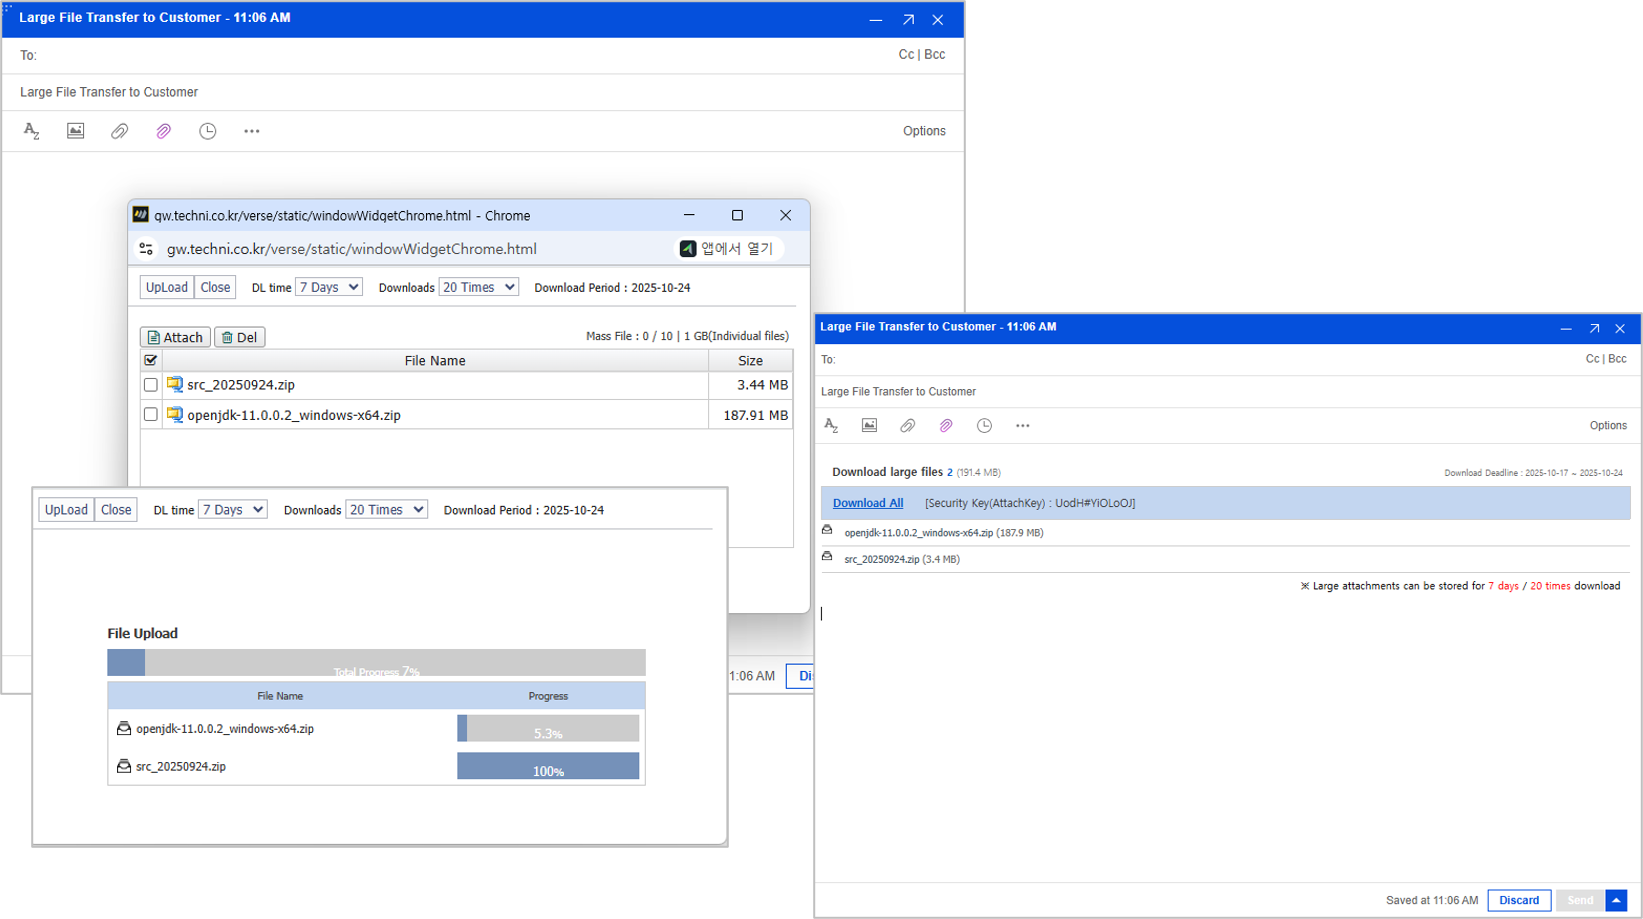This screenshot has width=1643, height=919.
Task: Click Bcc in the right compose window
Action: coord(1618,359)
